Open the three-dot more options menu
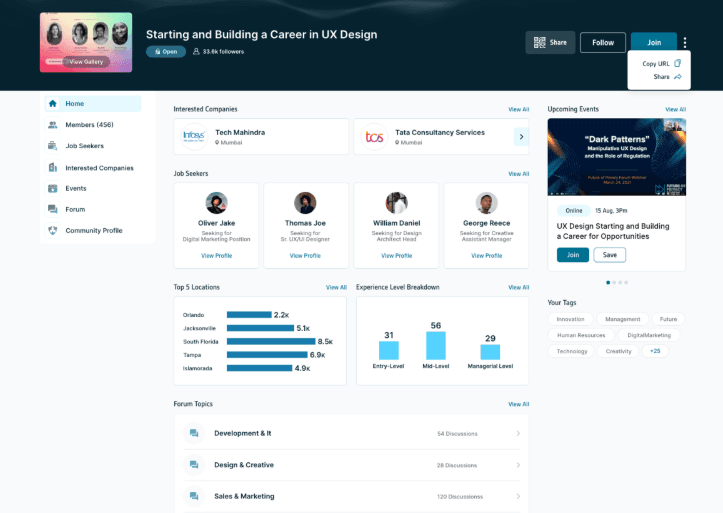The height and width of the screenshot is (513, 723). point(685,42)
